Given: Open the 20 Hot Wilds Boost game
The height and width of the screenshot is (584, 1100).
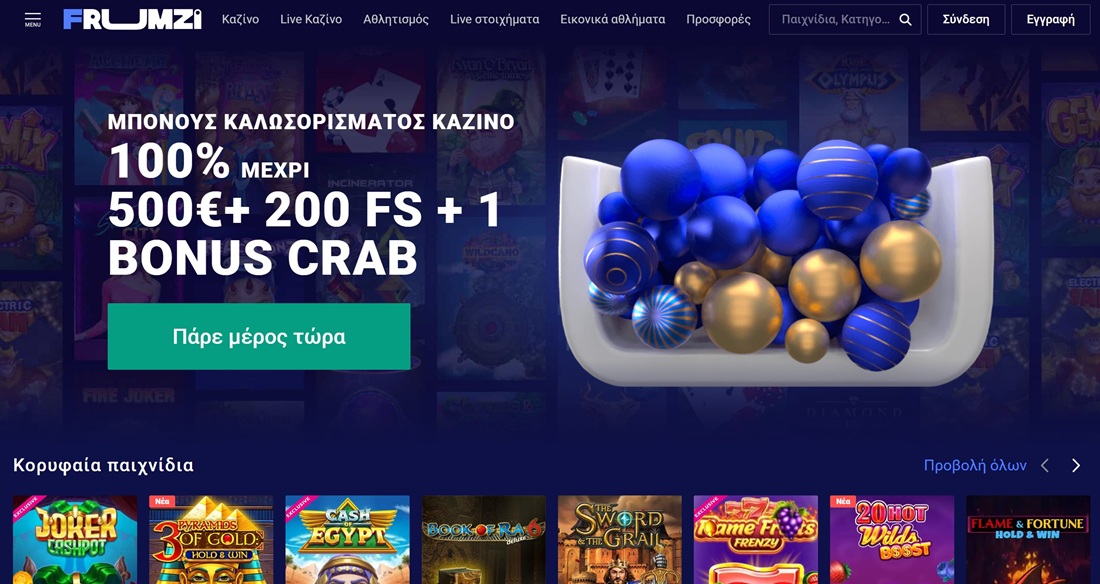Looking at the screenshot, I should (x=892, y=540).
